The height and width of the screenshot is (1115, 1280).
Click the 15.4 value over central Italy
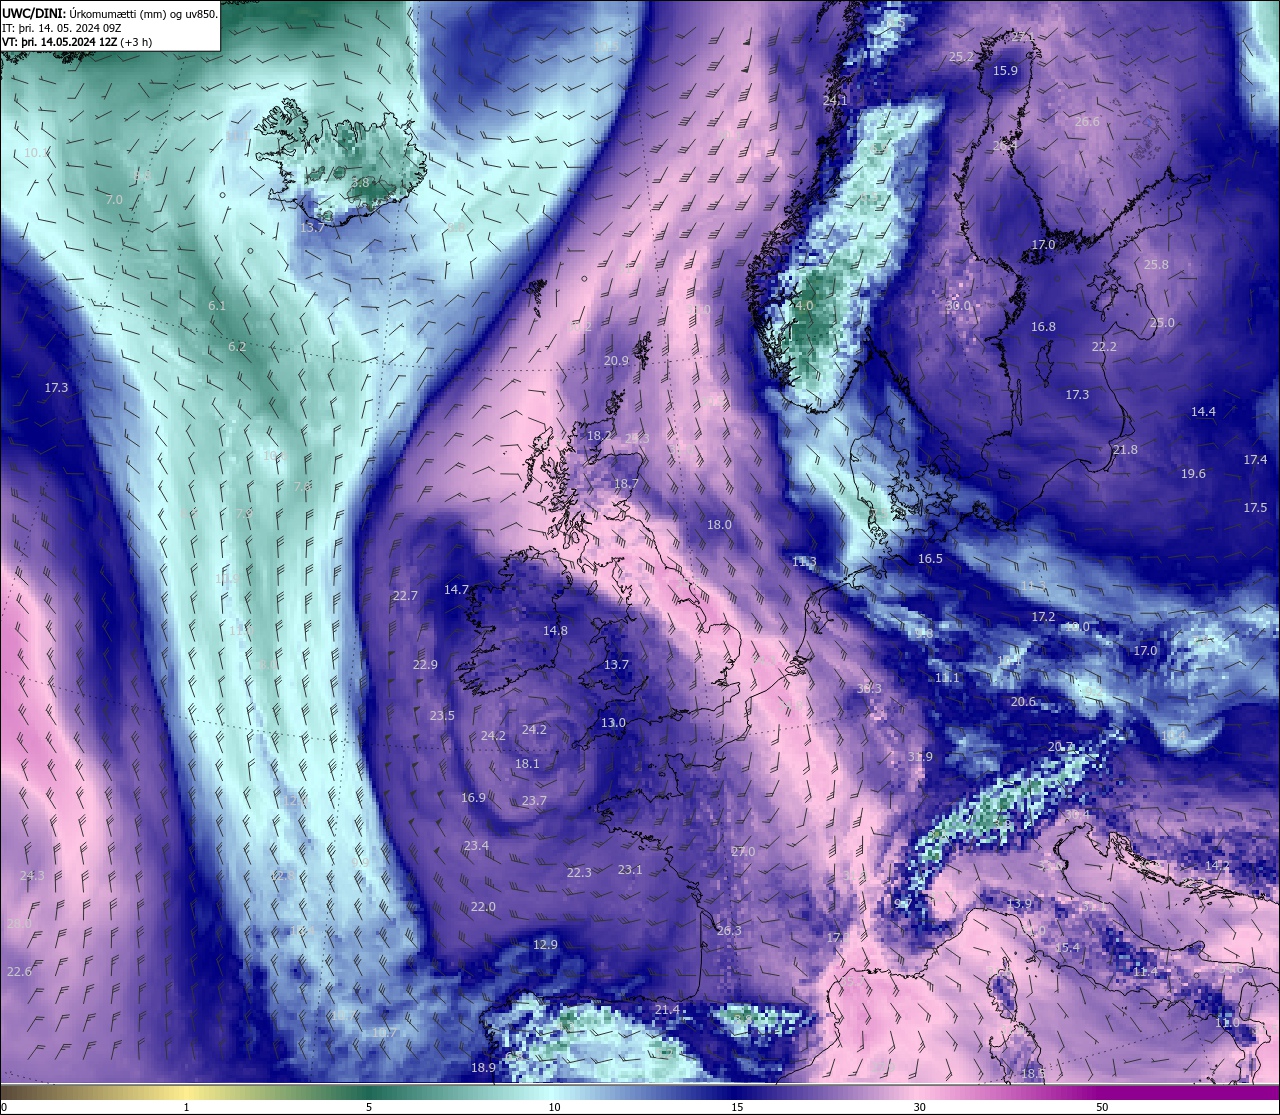(x=1067, y=948)
